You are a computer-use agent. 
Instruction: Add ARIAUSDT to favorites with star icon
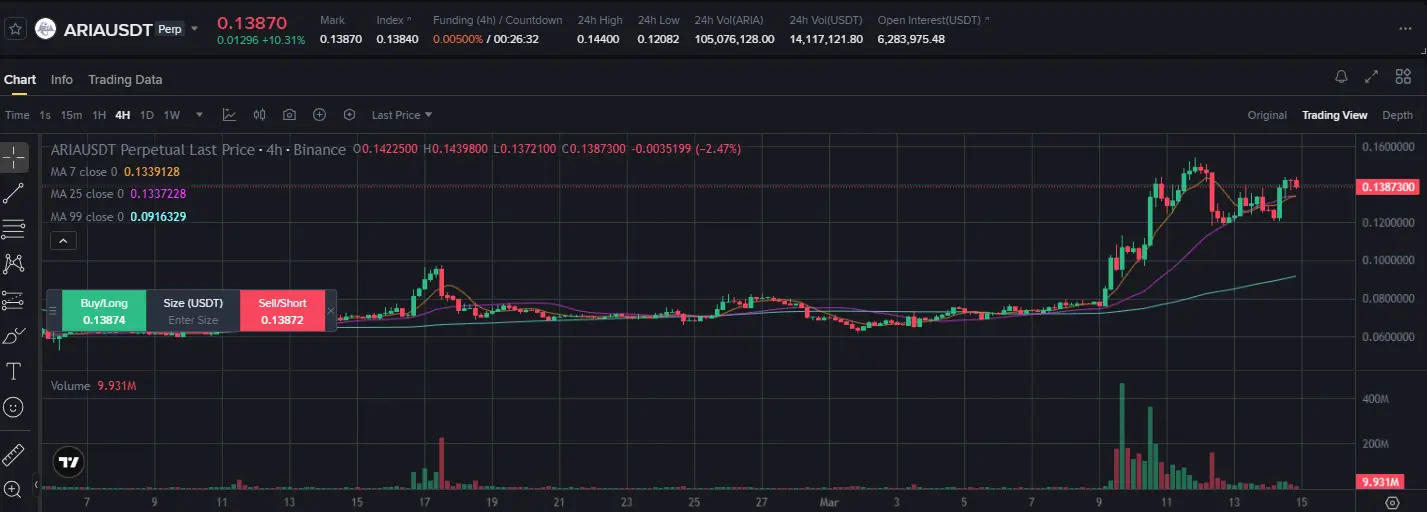[15, 29]
